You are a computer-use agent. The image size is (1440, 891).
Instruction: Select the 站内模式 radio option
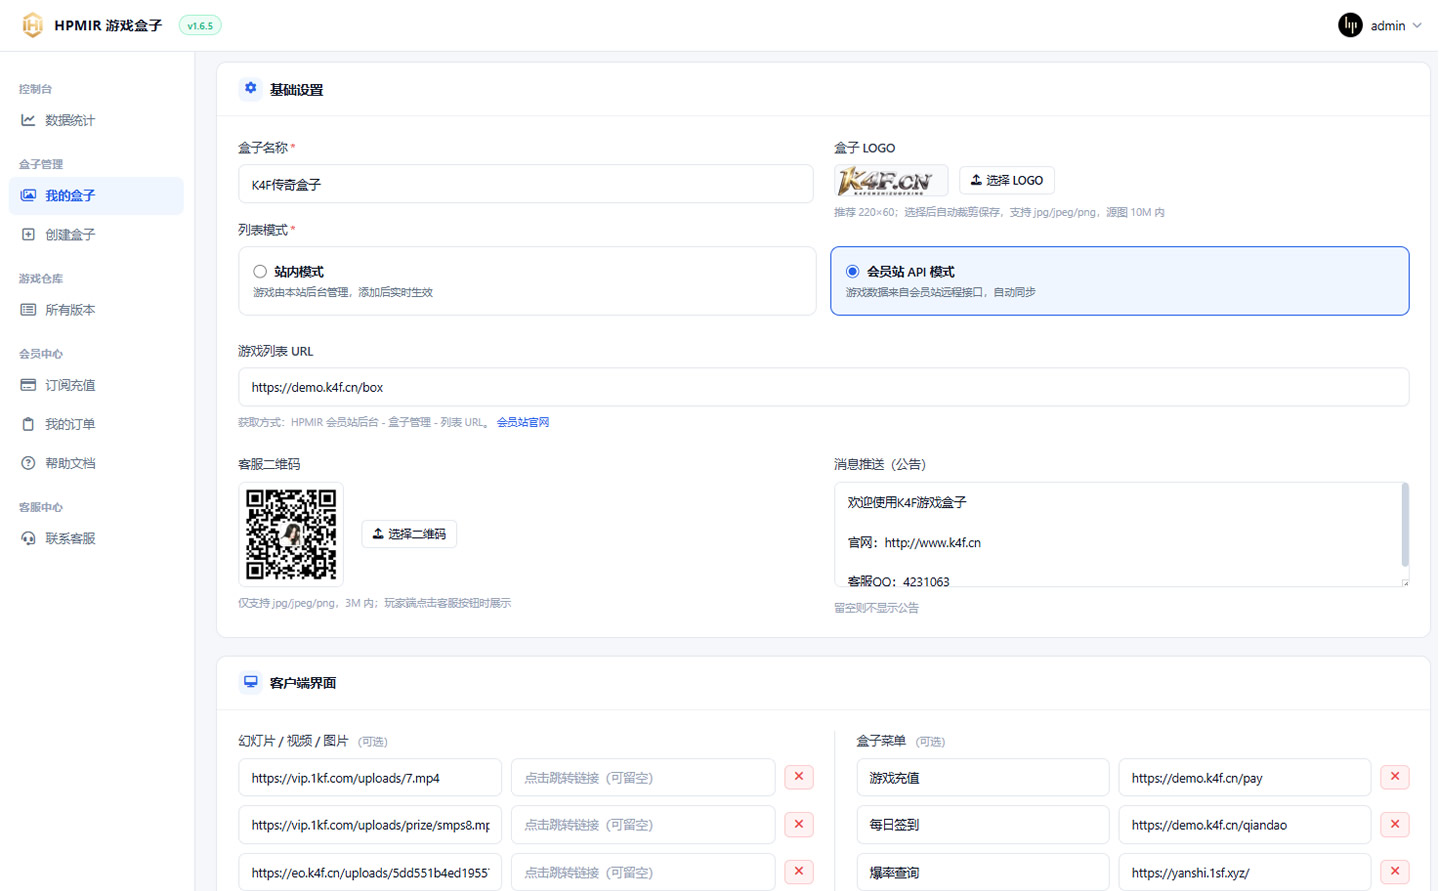point(260,272)
